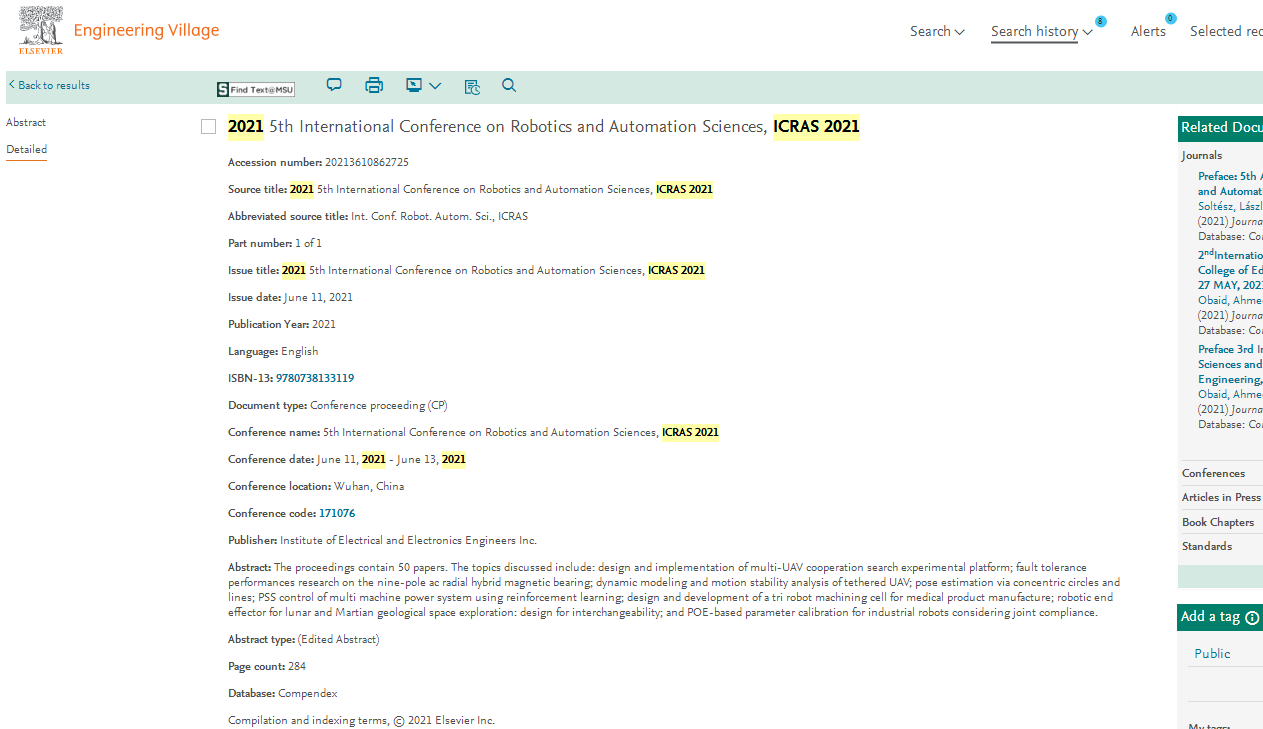Click the conference date 'June 11, 2021 - June 13, 2021'
This screenshot has width=1263, height=729.
391,459
